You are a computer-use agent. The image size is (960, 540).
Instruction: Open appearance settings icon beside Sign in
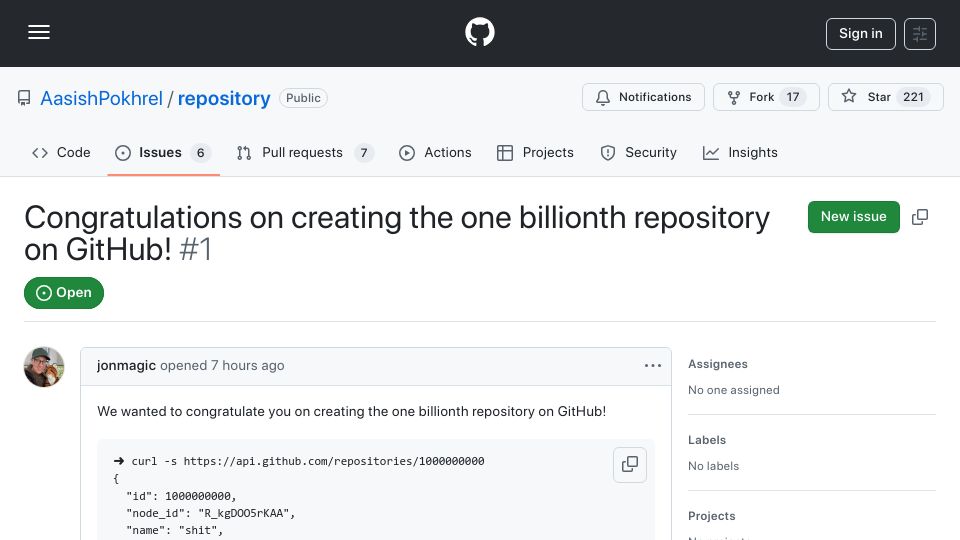[x=920, y=34]
